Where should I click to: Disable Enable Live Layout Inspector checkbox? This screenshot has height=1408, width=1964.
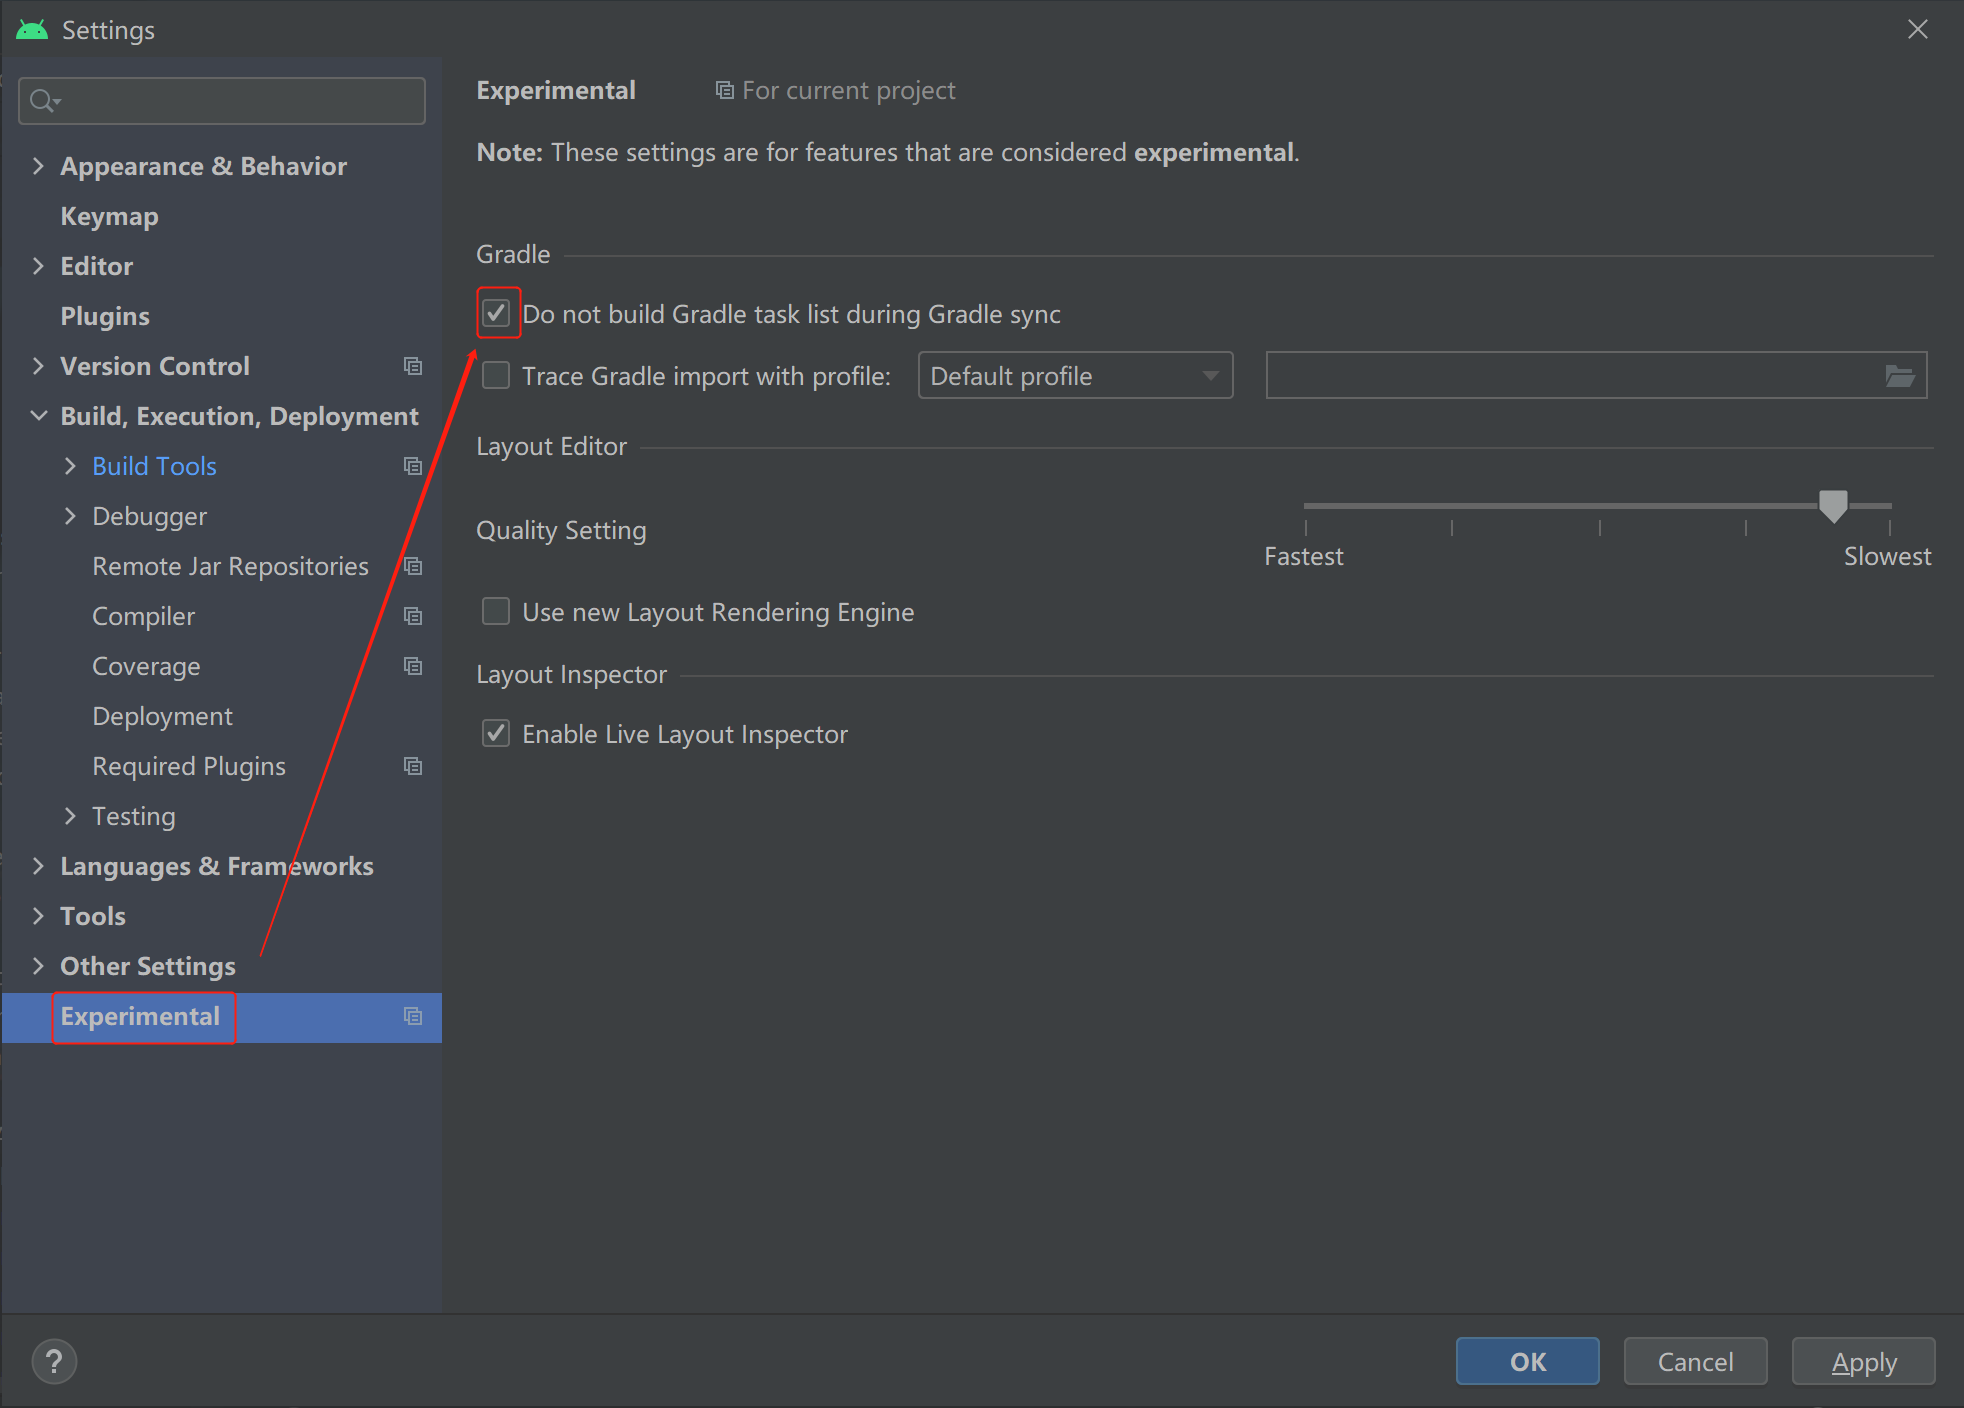point(496,734)
